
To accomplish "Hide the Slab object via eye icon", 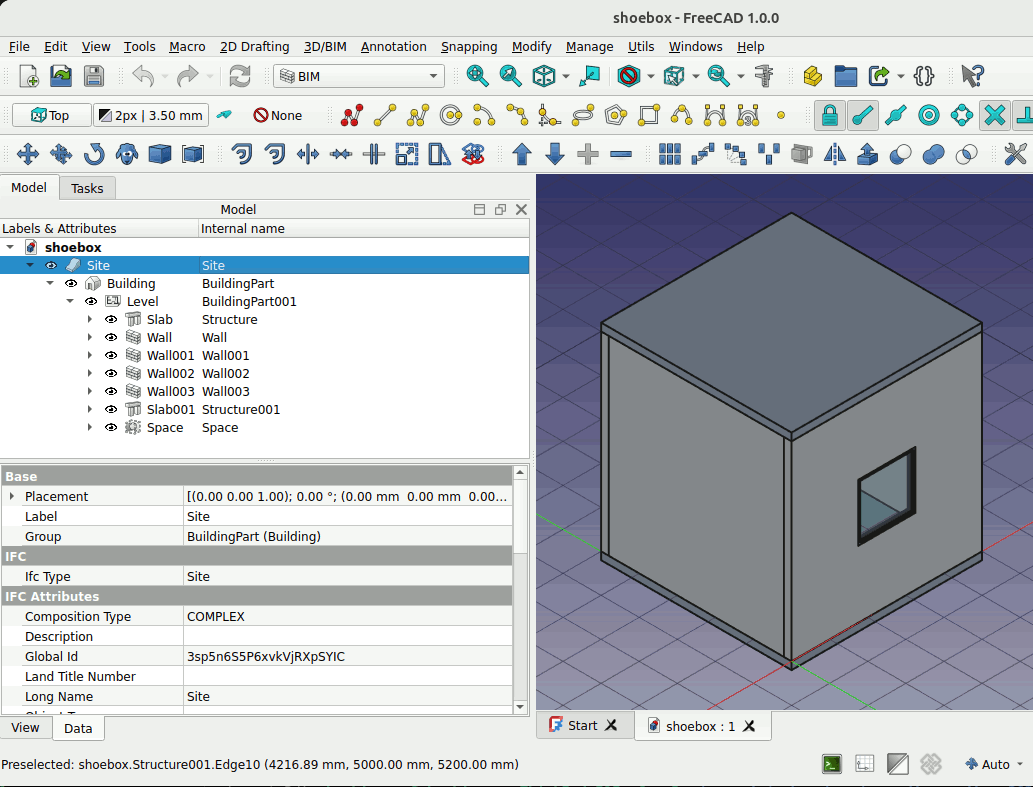I will click(x=111, y=320).
